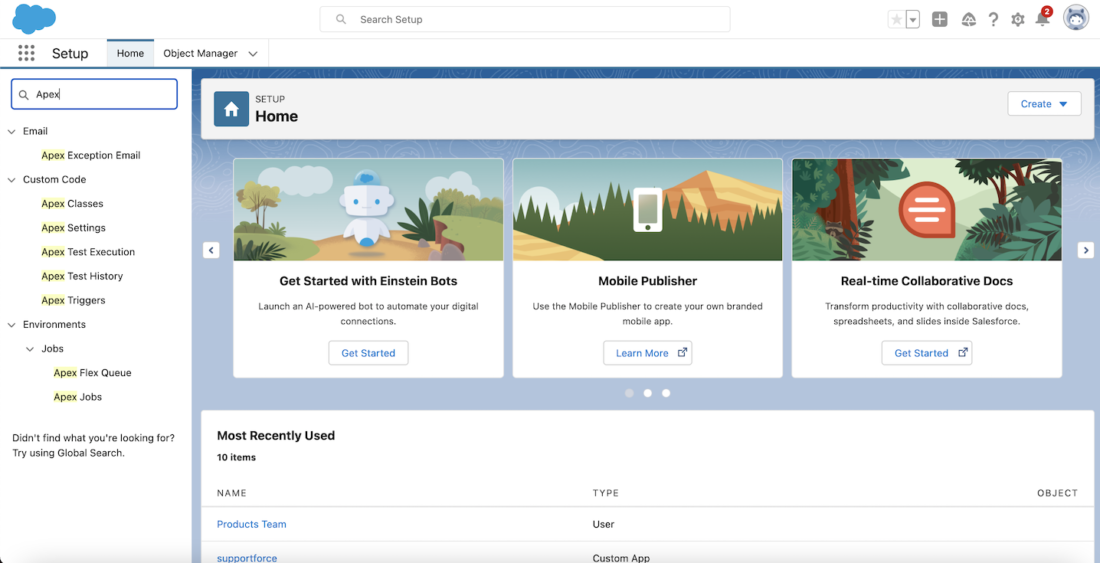Image resolution: width=1100 pixels, height=563 pixels.
Task: Collapse the Custom Code section
Action: [11, 179]
